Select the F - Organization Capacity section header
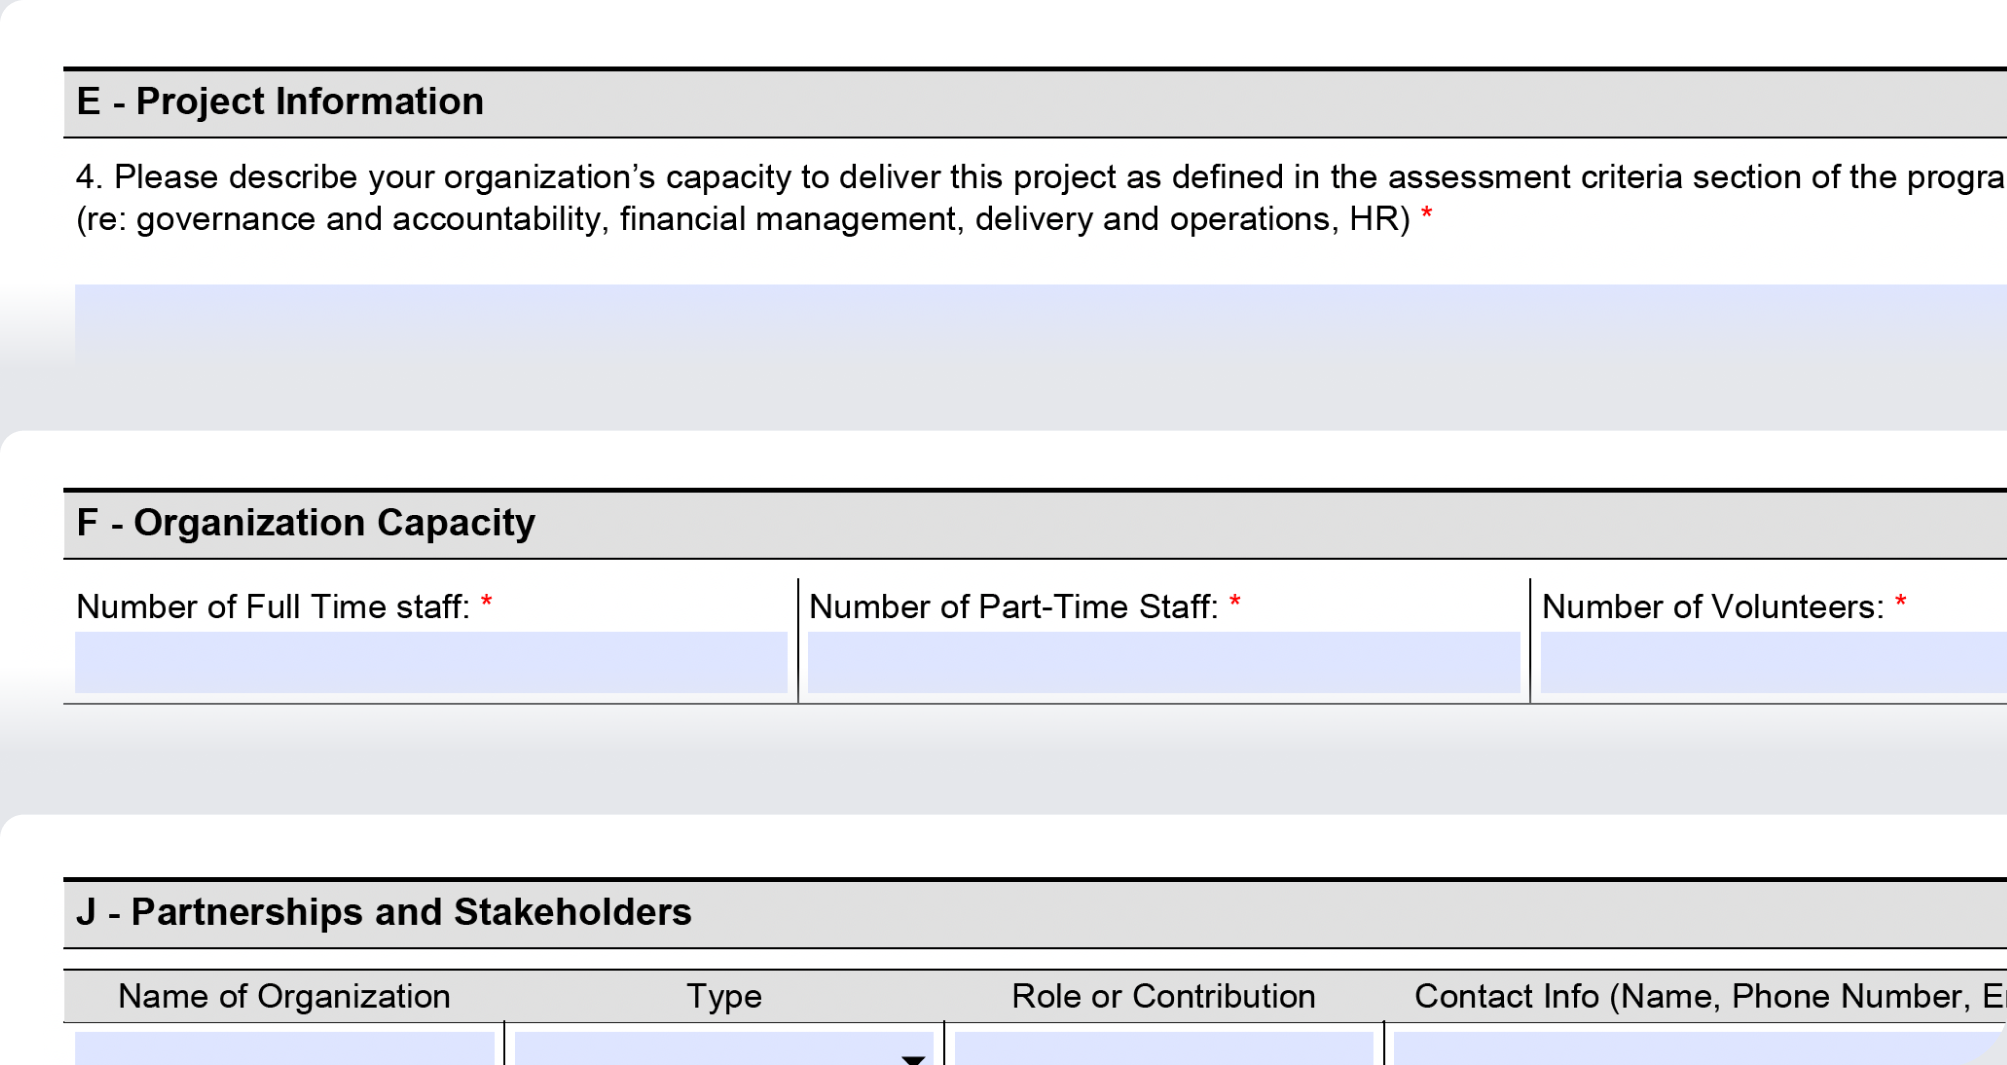Screen dimensions: 2007x1065 pos(307,521)
